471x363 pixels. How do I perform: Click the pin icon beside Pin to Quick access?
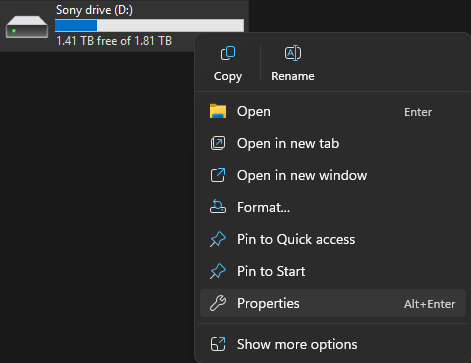pos(218,239)
